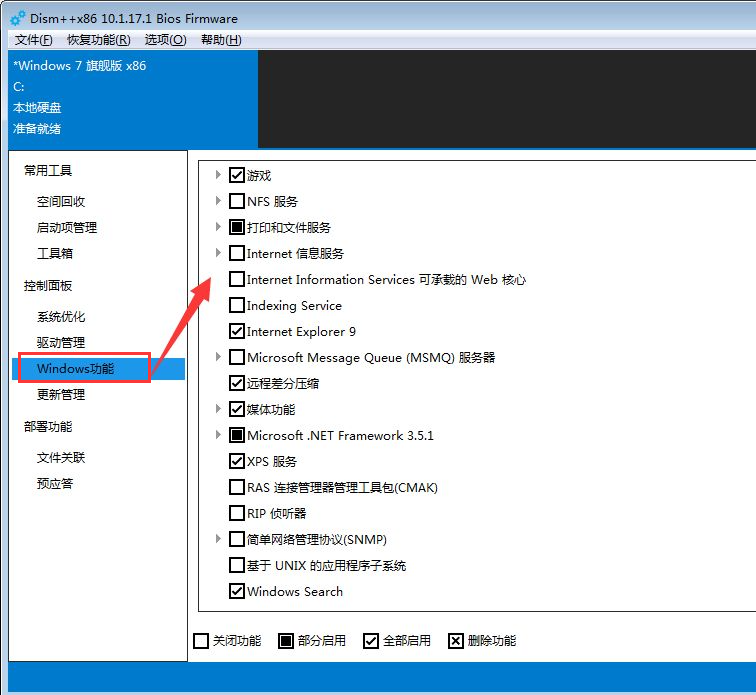Enable the Indexing Service checkbox

click(x=237, y=305)
